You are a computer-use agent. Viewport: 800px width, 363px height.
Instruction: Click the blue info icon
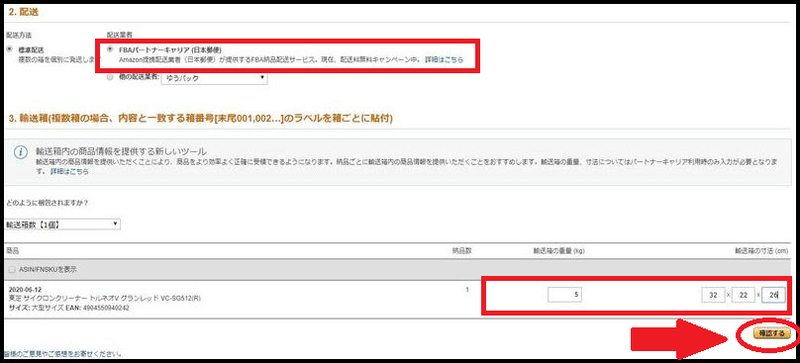(20, 153)
